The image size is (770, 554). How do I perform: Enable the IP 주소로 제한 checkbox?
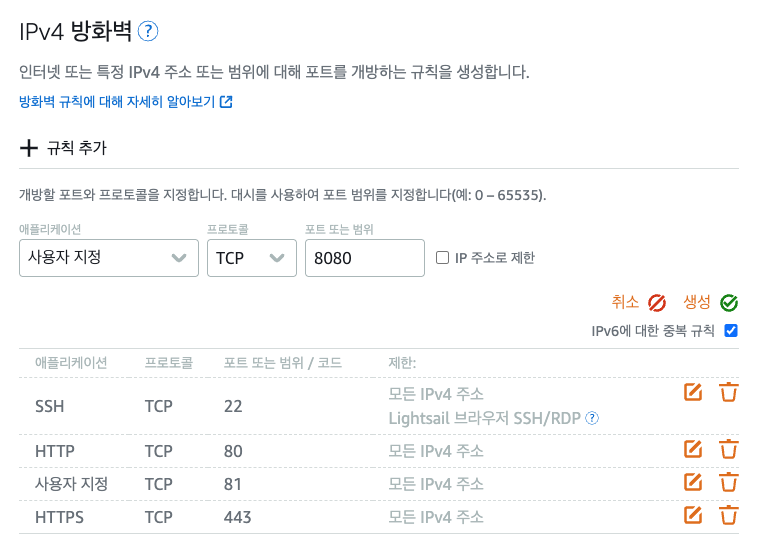click(x=442, y=257)
